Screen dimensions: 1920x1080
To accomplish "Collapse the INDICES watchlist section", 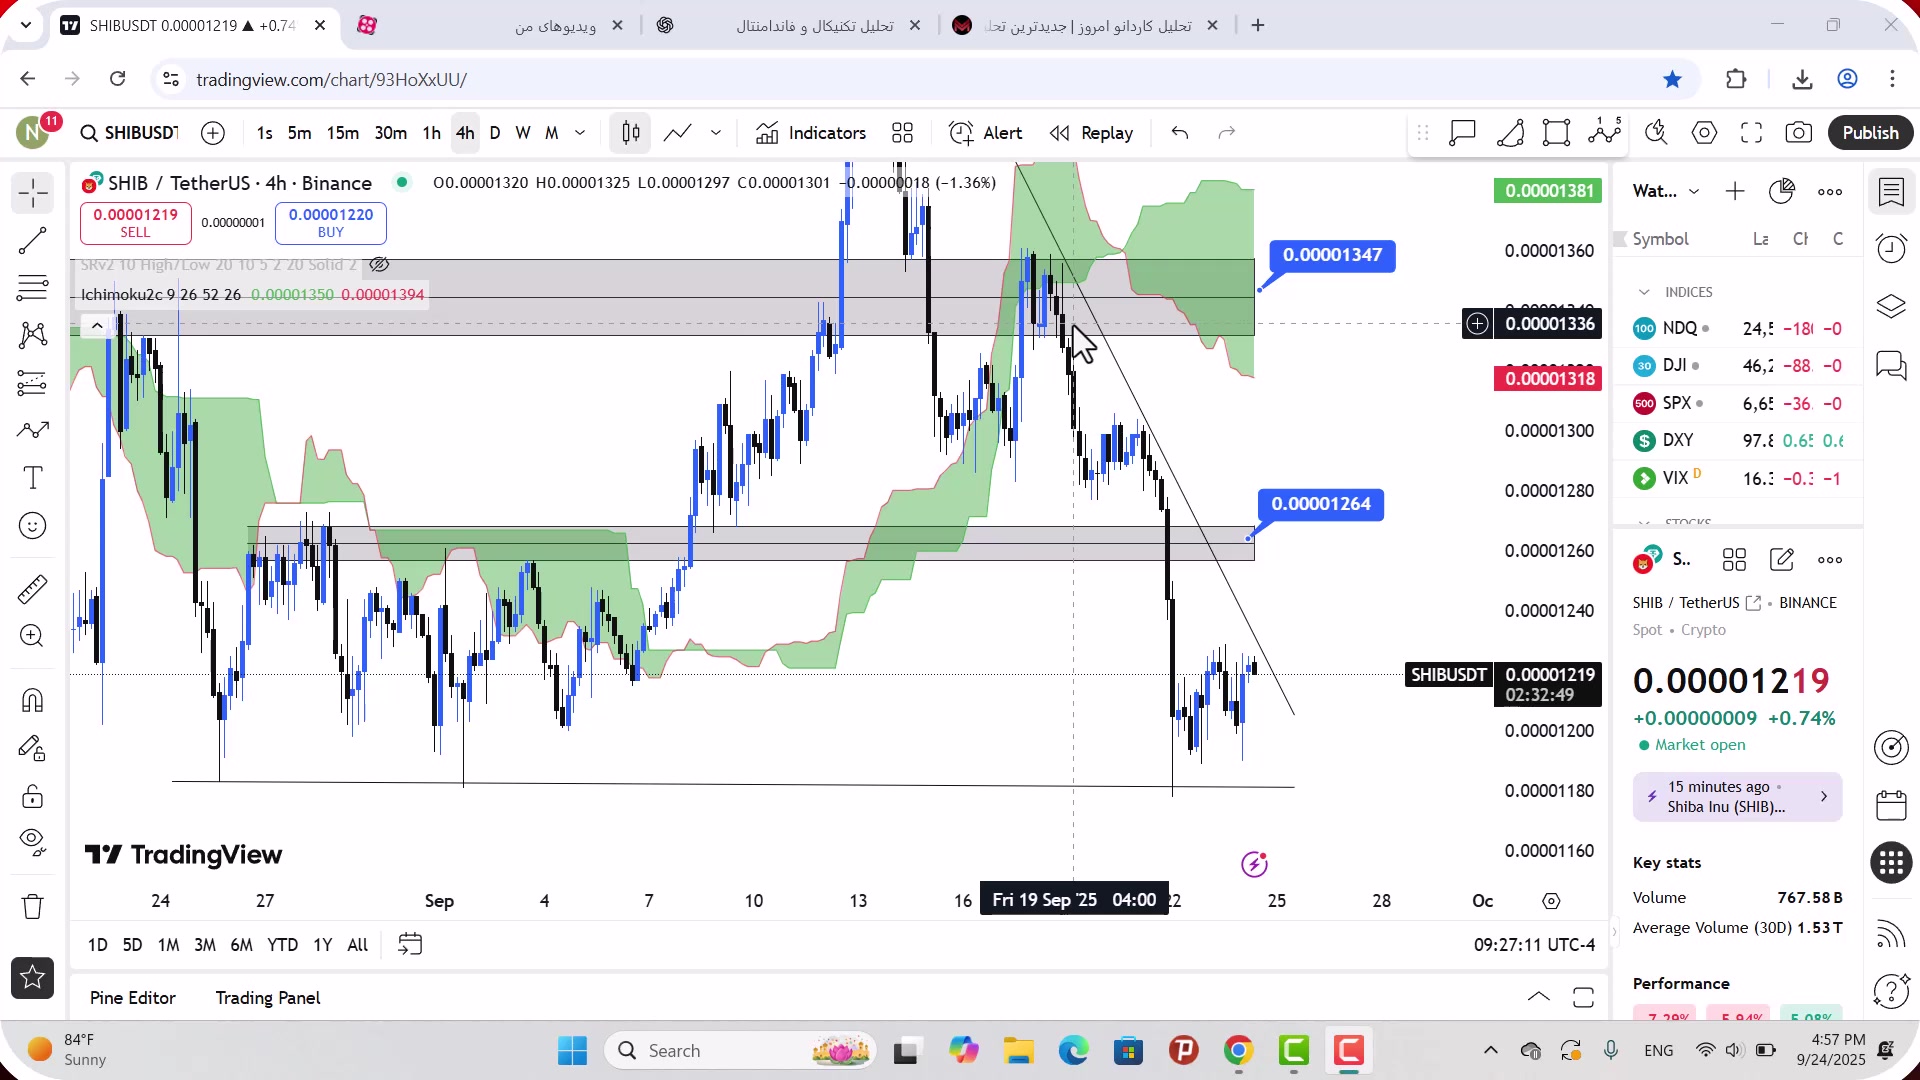I will pyautogui.click(x=1644, y=292).
